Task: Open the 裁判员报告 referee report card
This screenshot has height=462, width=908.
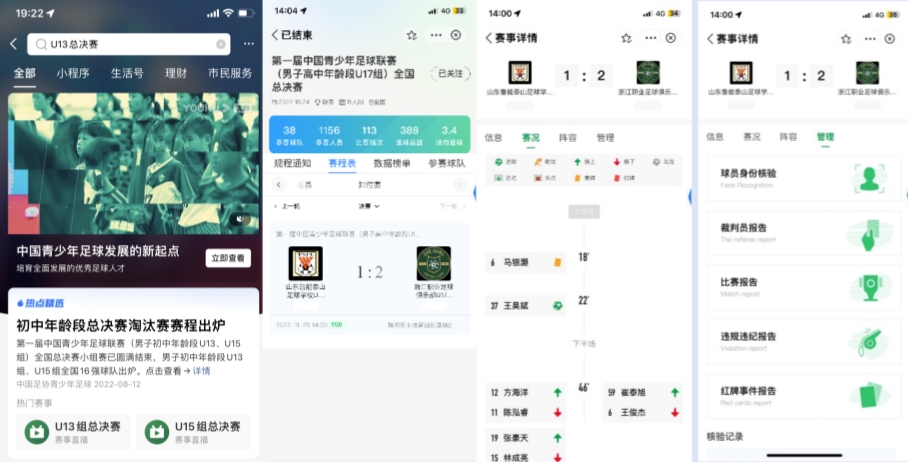Action: click(804, 233)
